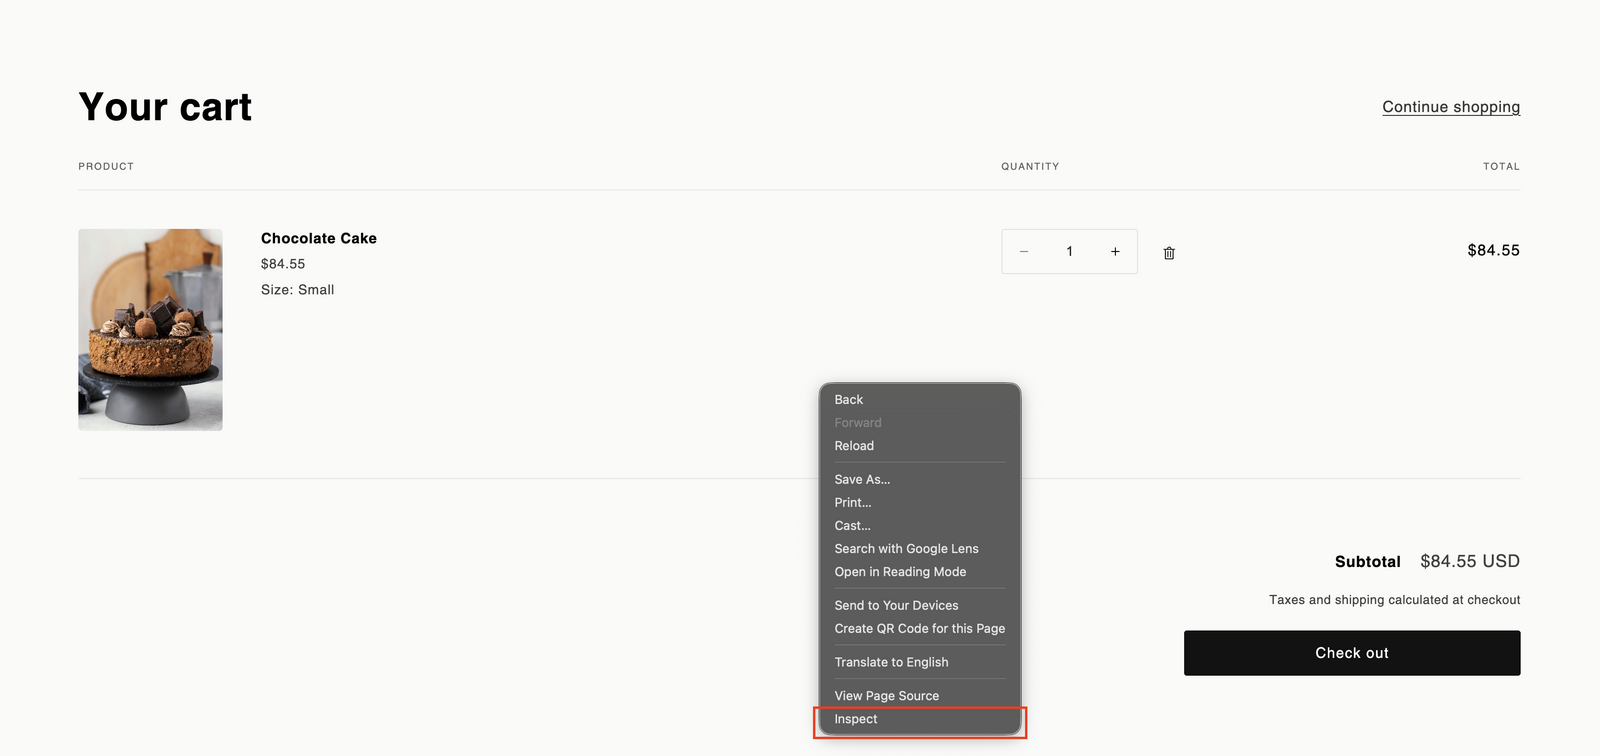
Task: Click the Subtotal label
Action: (x=1368, y=562)
